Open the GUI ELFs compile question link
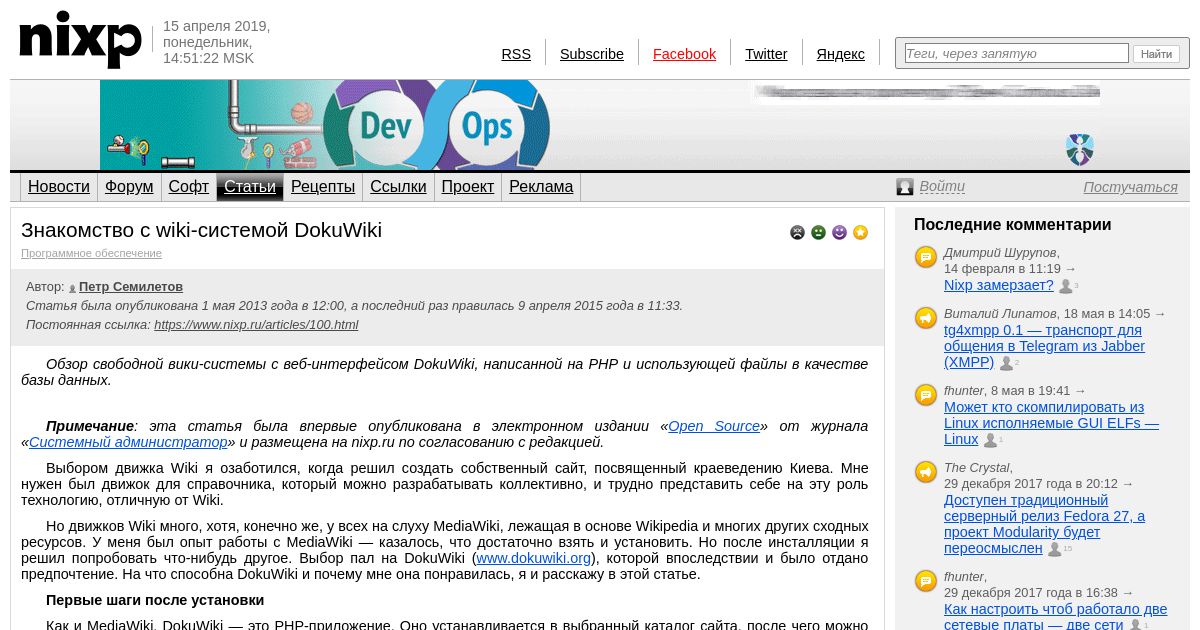 click(1051, 423)
